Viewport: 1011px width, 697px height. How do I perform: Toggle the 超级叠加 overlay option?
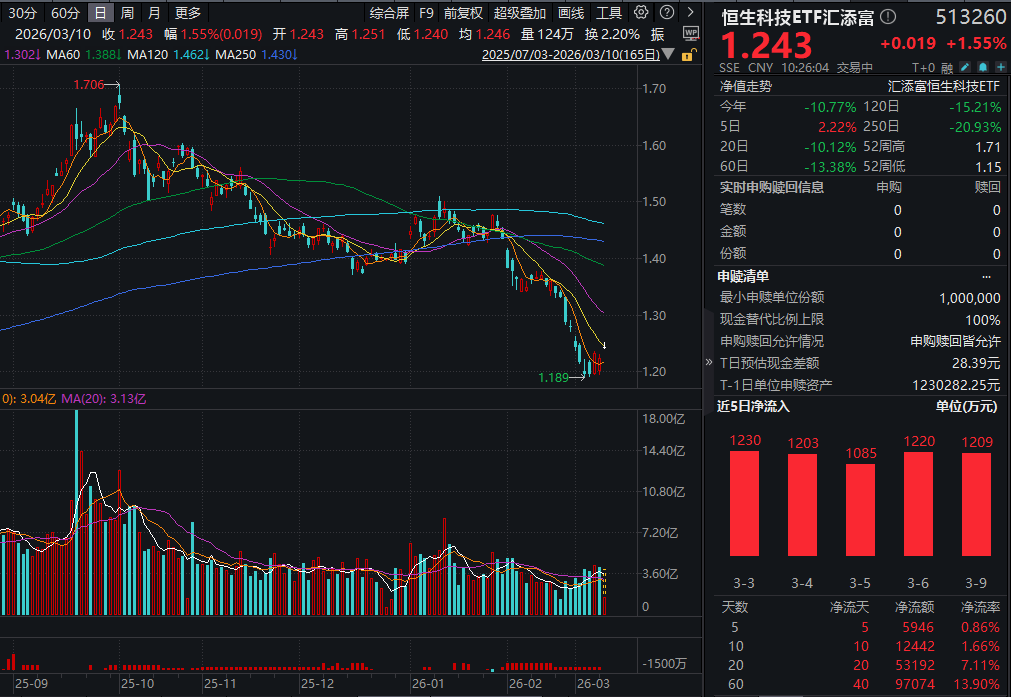coord(519,13)
